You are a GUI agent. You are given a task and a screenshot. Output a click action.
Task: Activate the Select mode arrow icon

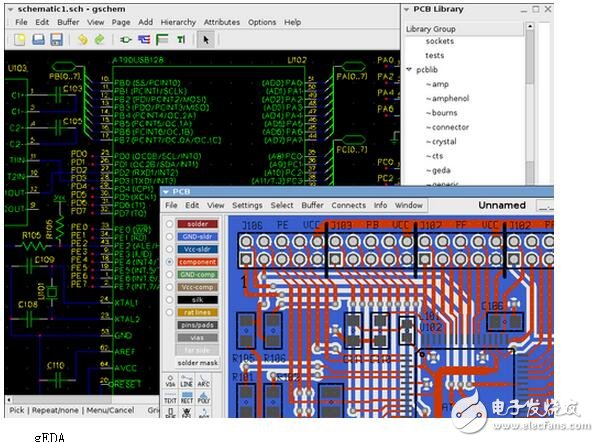click(x=206, y=39)
